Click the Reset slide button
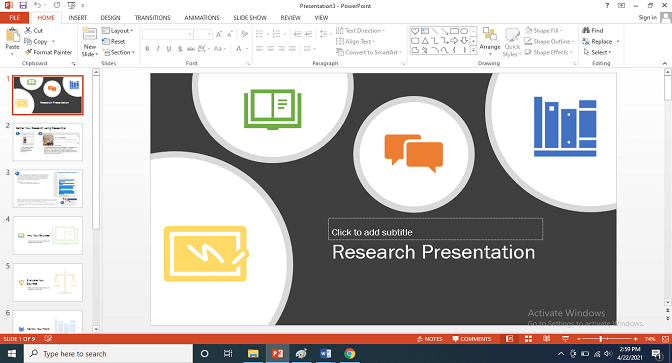This screenshot has width=672, height=363. [x=114, y=41]
